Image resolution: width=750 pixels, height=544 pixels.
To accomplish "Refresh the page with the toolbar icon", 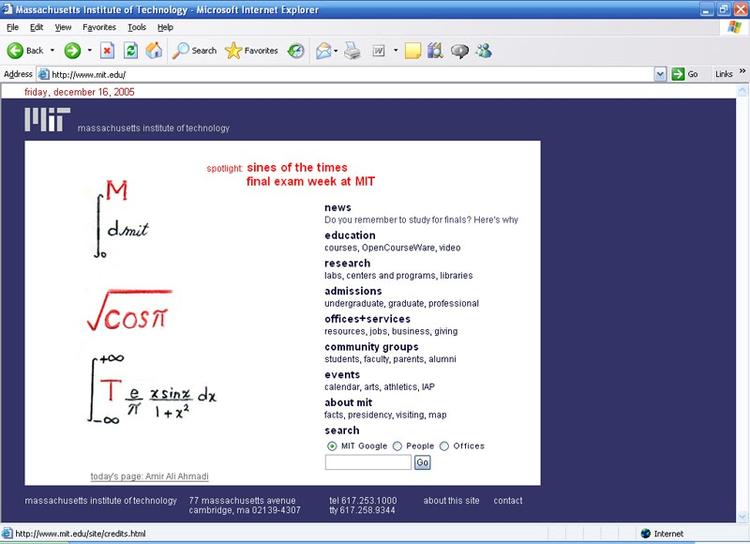I will click(x=131, y=51).
